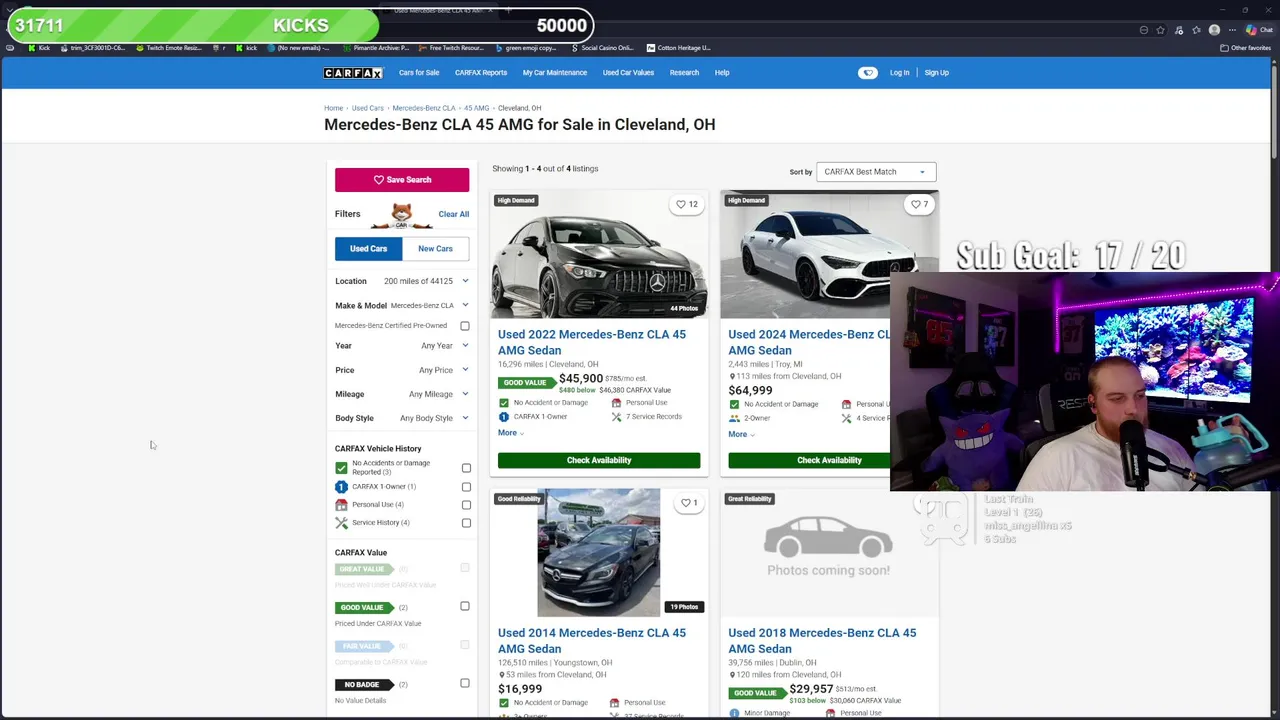Expand the Body Style filter
Viewport: 1280px width, 720px height.
(402, 418)
